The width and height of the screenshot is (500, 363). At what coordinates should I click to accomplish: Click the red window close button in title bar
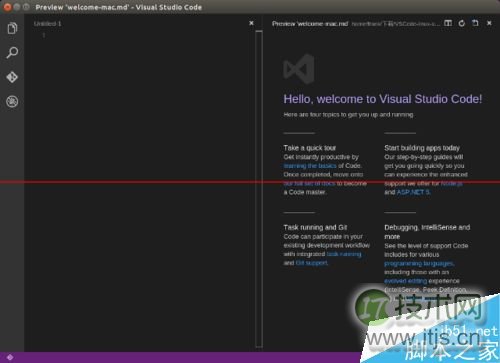(7, 7)
